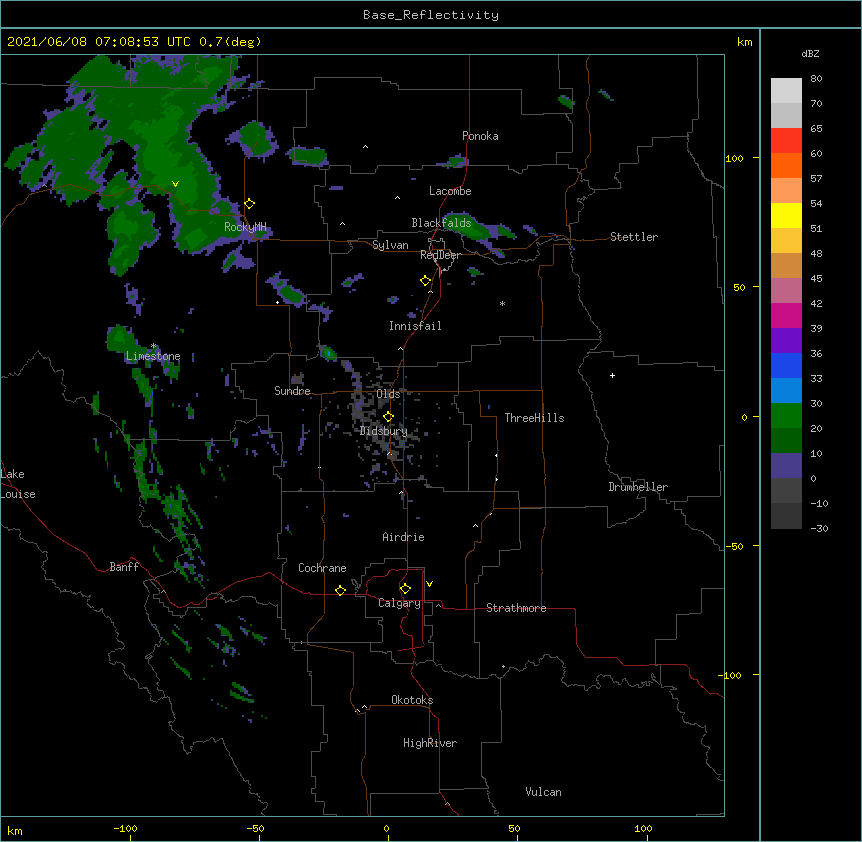Click the yellow V marker east of Calgary
The height and width of the screenshot is (842, 862).
click(429, 584)
